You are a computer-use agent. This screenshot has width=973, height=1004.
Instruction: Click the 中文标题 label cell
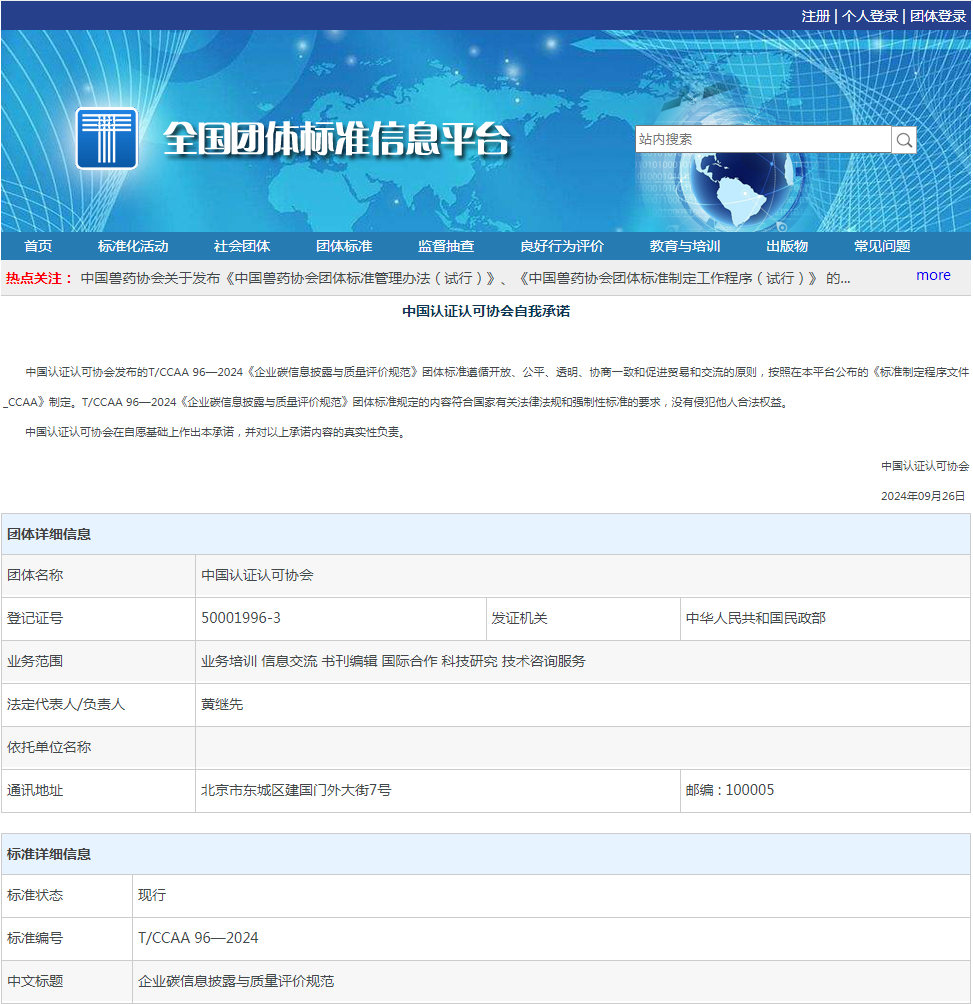[67, 982]
